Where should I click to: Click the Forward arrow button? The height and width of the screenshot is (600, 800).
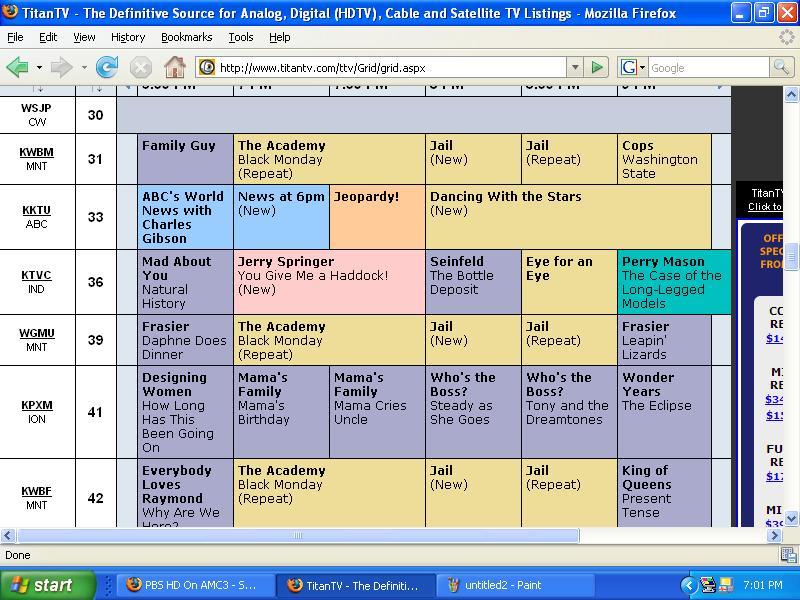click(x=62, y=67)
